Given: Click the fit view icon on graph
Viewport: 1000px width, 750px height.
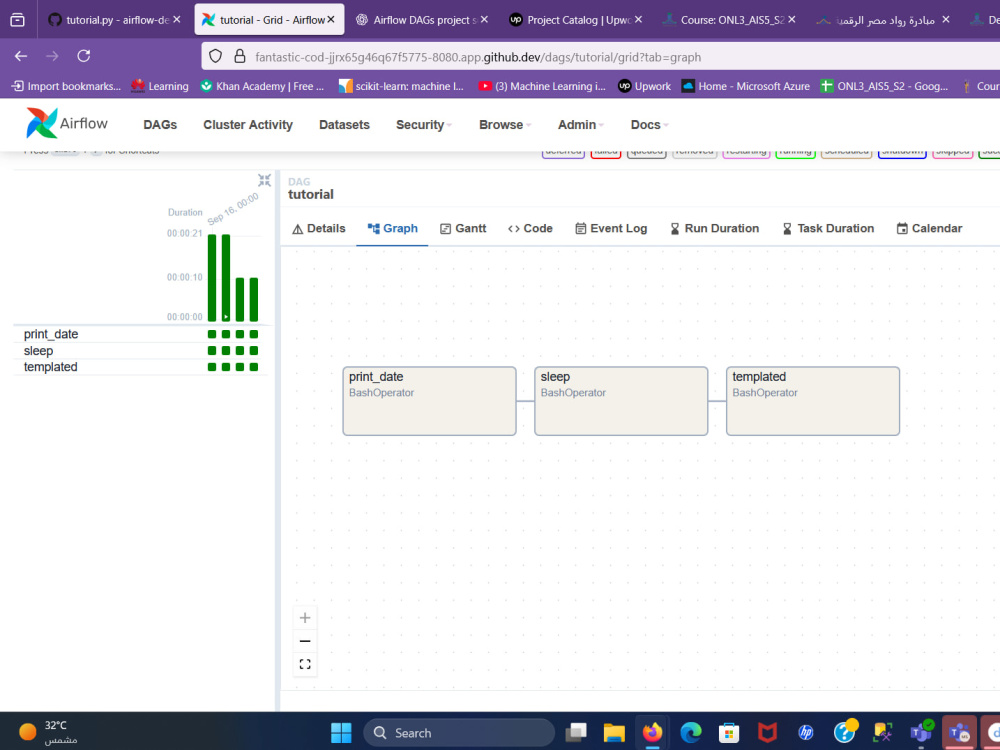Looking at the screenshot, I should [305, 665].
